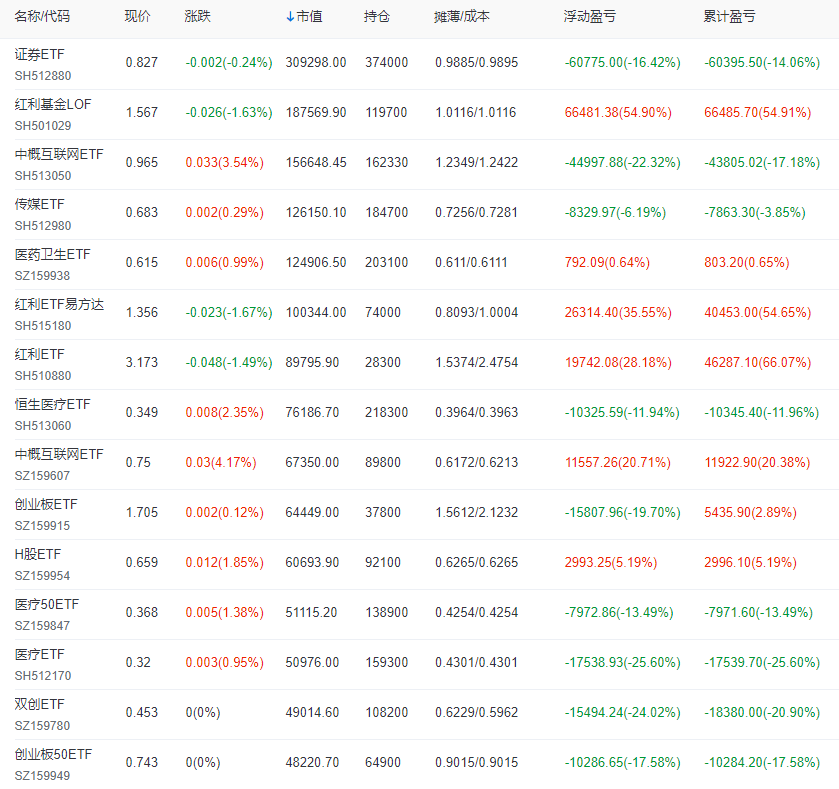
Task: Sort by 涨跌 column header
Action: (x=197, y=17)
